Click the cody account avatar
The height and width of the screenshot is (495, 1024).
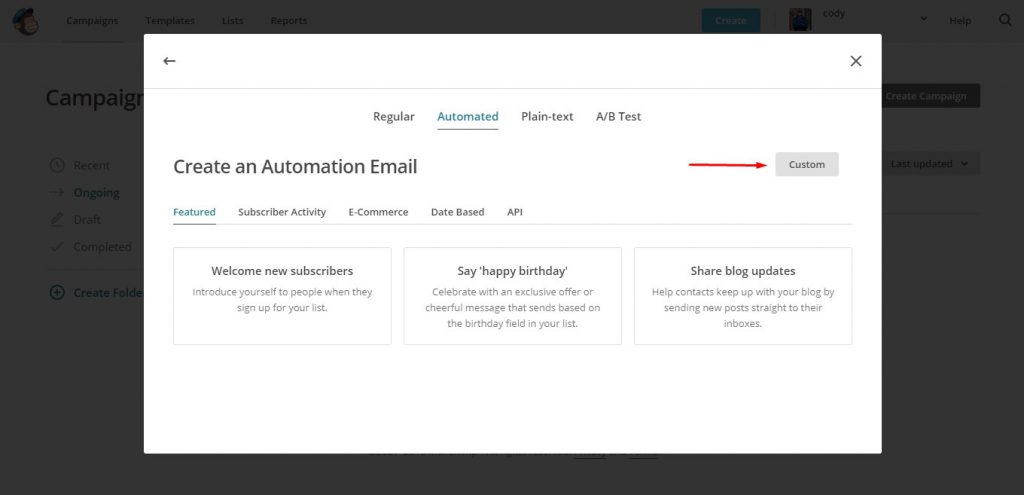[x=800, y=20]
